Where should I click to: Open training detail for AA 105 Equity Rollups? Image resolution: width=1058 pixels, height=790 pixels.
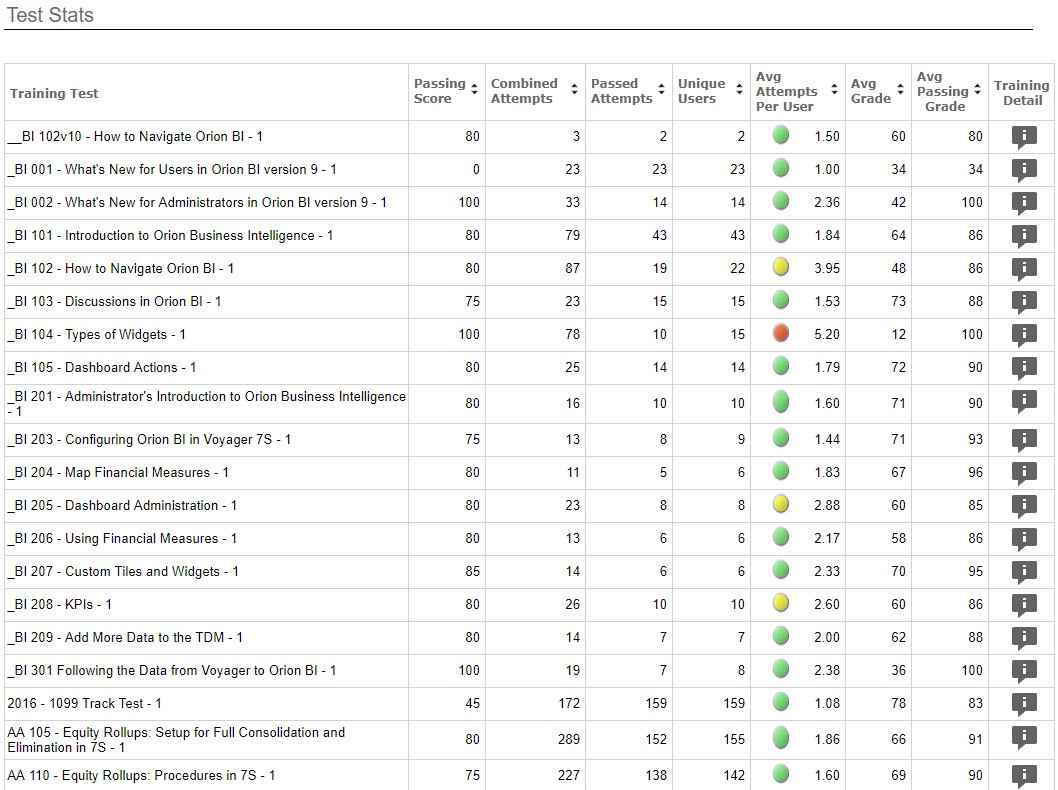(1024, 738)
